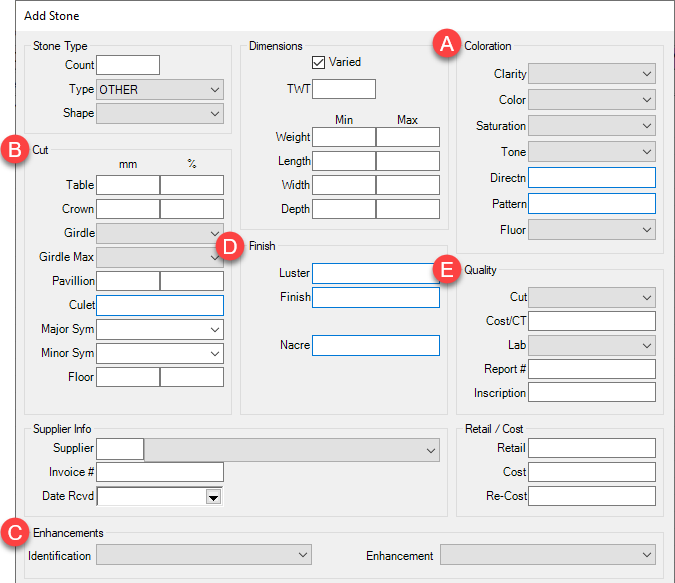The width and height of the screenshot is (675, 583).
Task: Uncheck the Varied checkbox
Action: pos(319,62)
